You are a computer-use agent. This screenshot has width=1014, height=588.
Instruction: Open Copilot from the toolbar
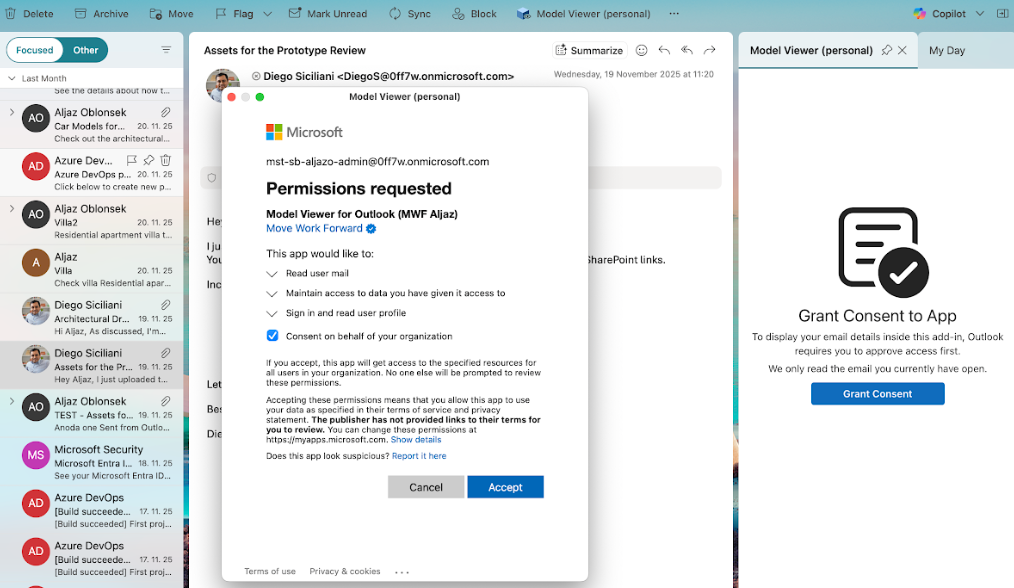pyautogui.click(x=920, y=14)
